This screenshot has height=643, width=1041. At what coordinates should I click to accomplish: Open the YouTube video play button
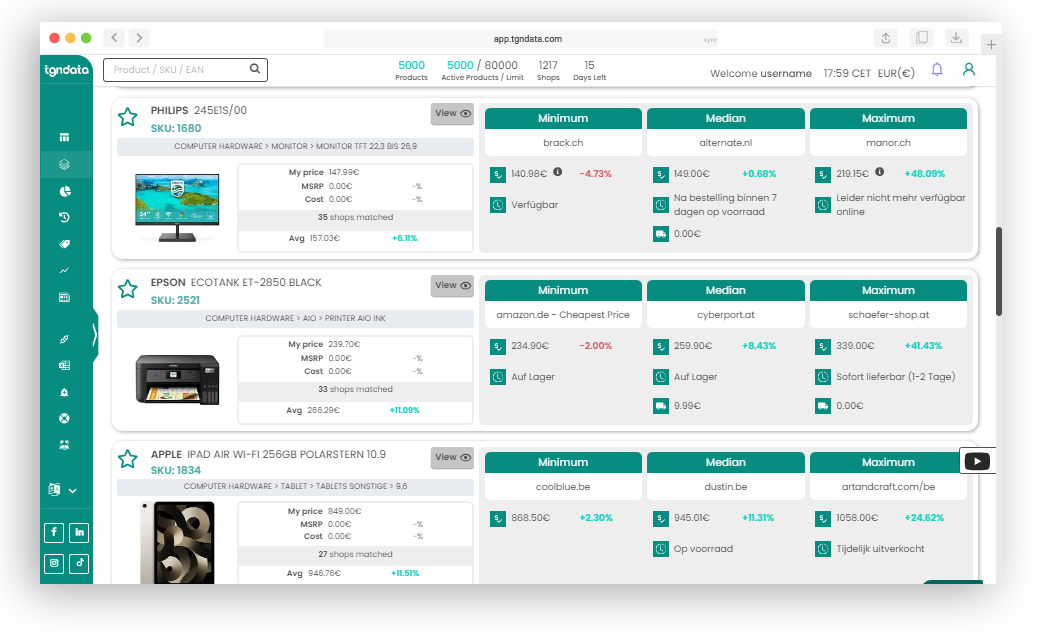(x=977, y=461)
